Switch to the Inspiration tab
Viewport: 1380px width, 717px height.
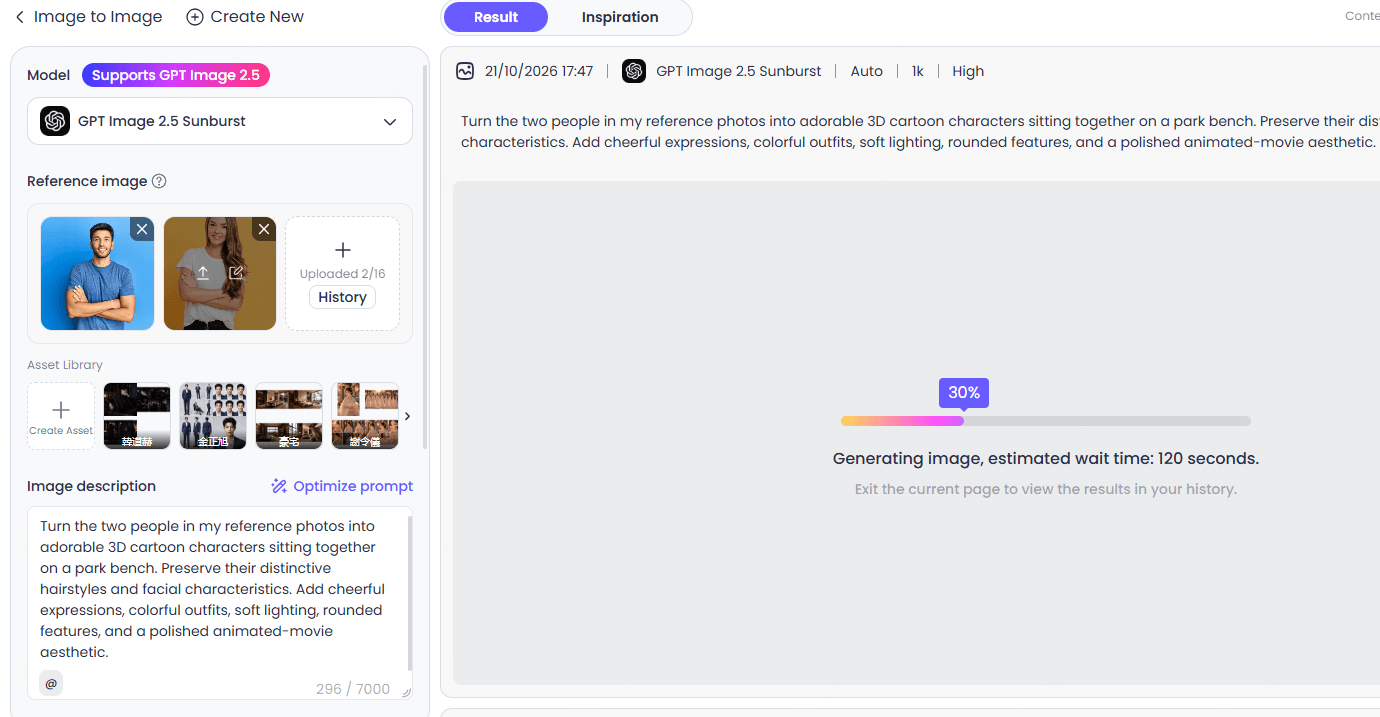click(620, 17)
